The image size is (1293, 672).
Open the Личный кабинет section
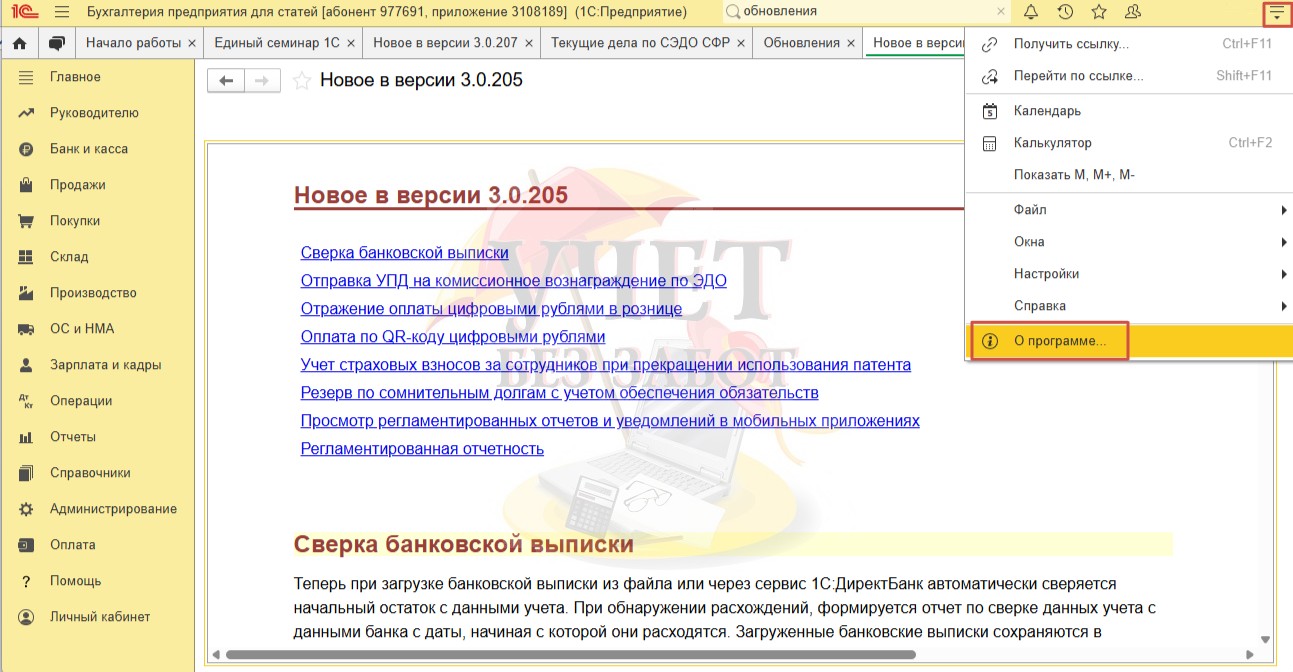[97, 617]
